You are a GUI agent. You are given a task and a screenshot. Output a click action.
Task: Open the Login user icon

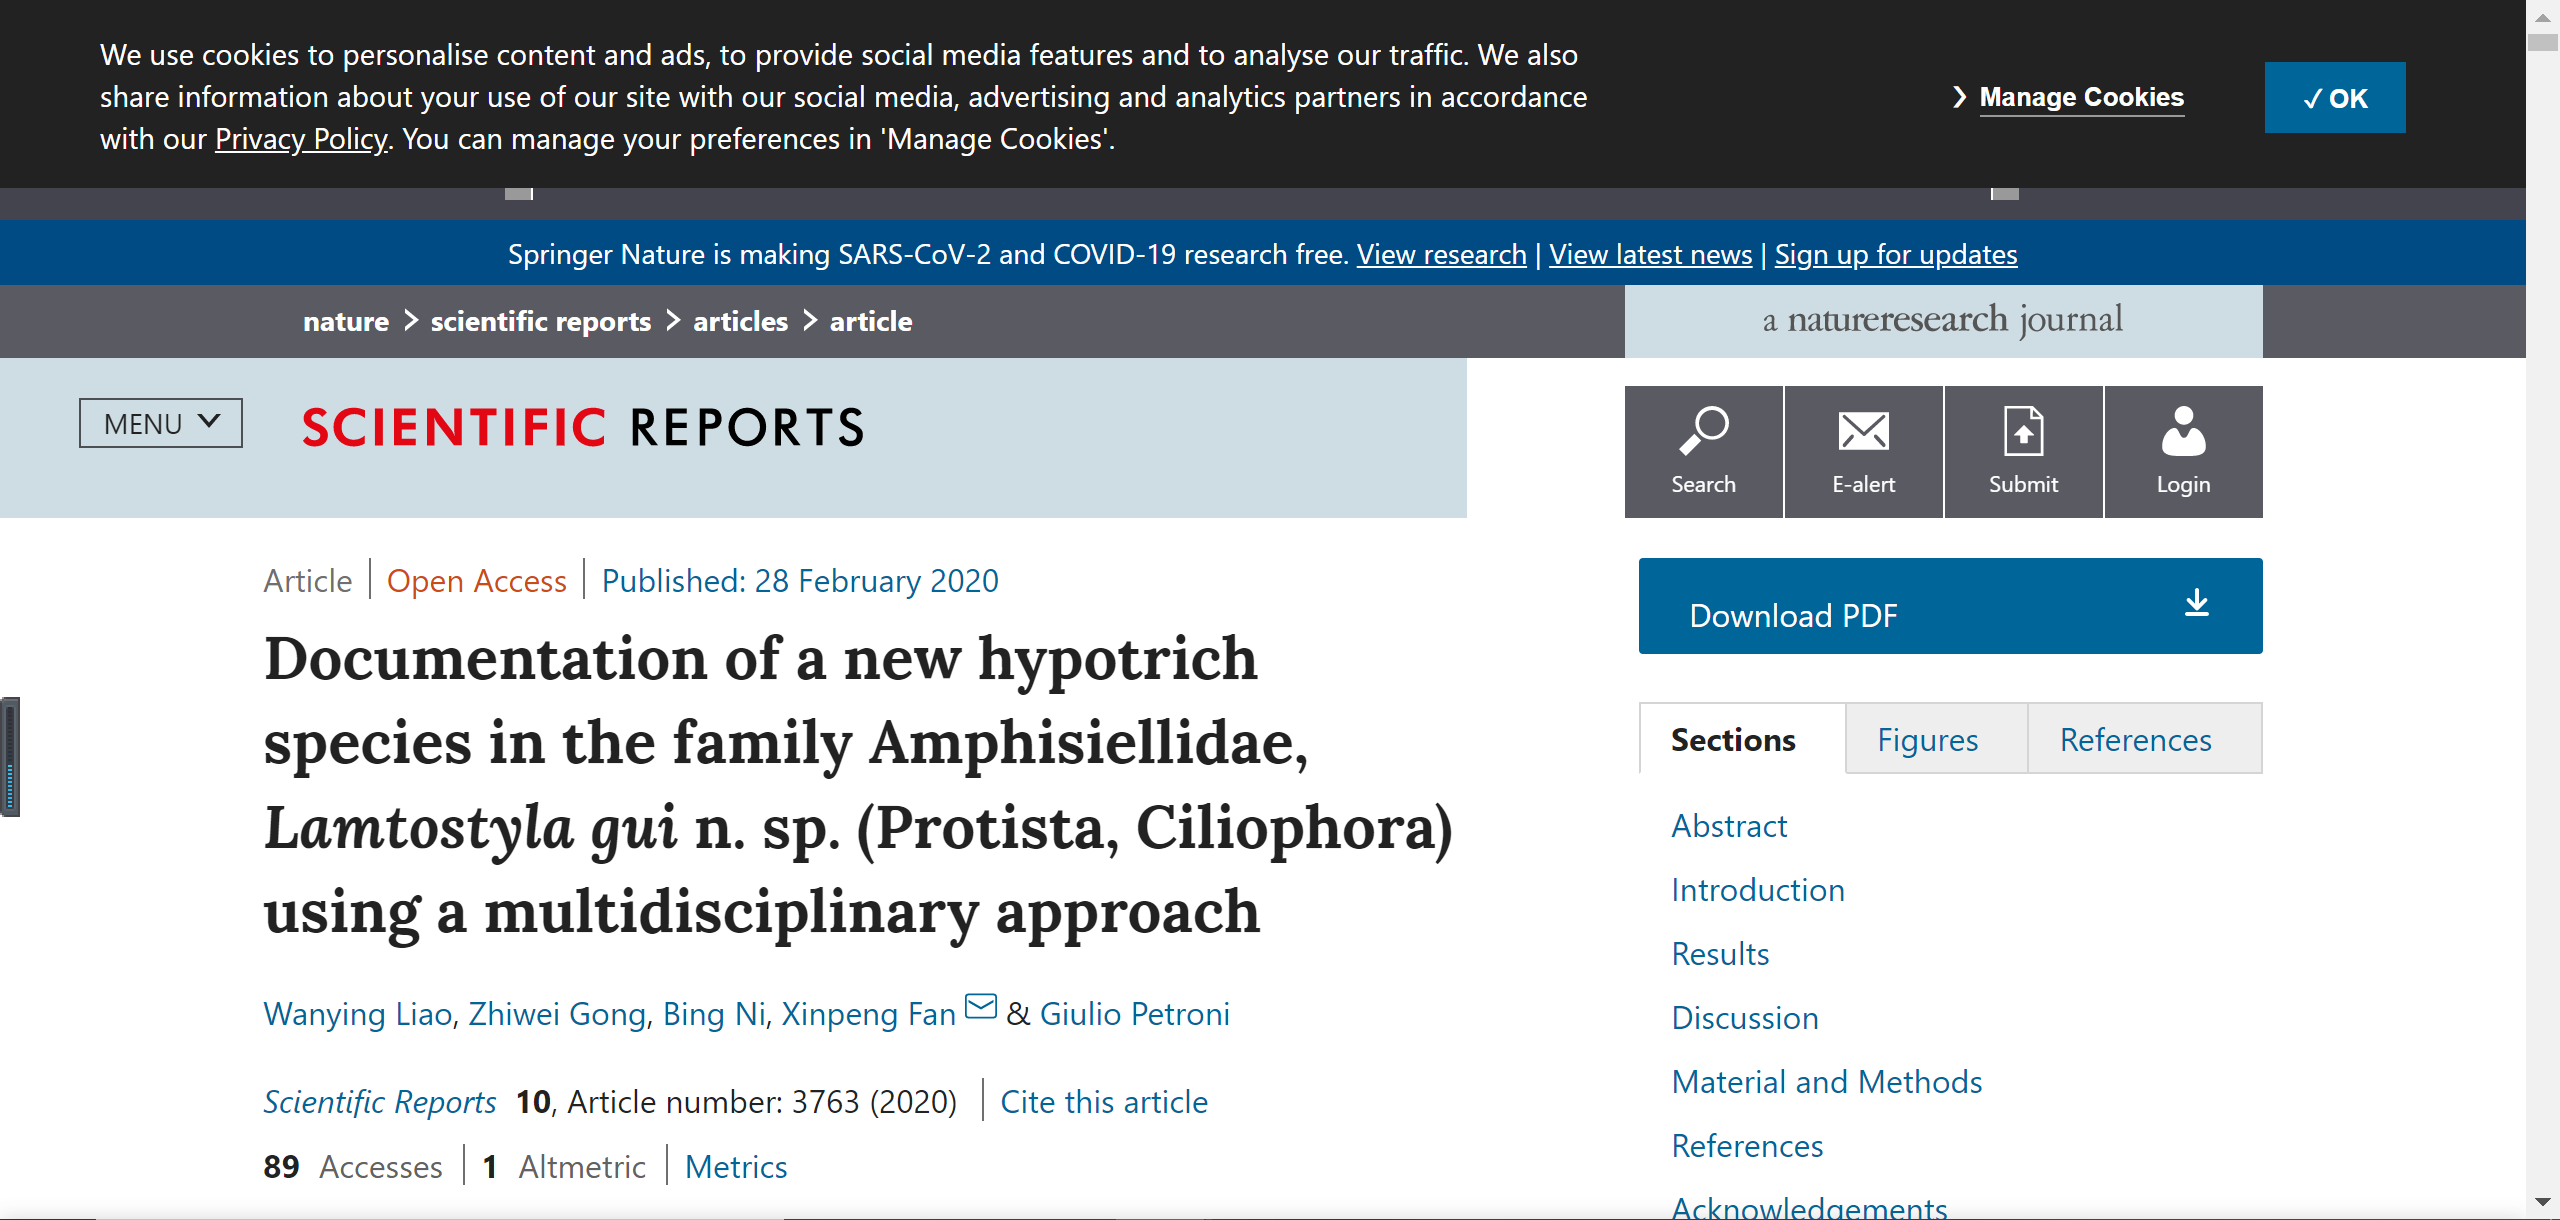coord(2183,432)
